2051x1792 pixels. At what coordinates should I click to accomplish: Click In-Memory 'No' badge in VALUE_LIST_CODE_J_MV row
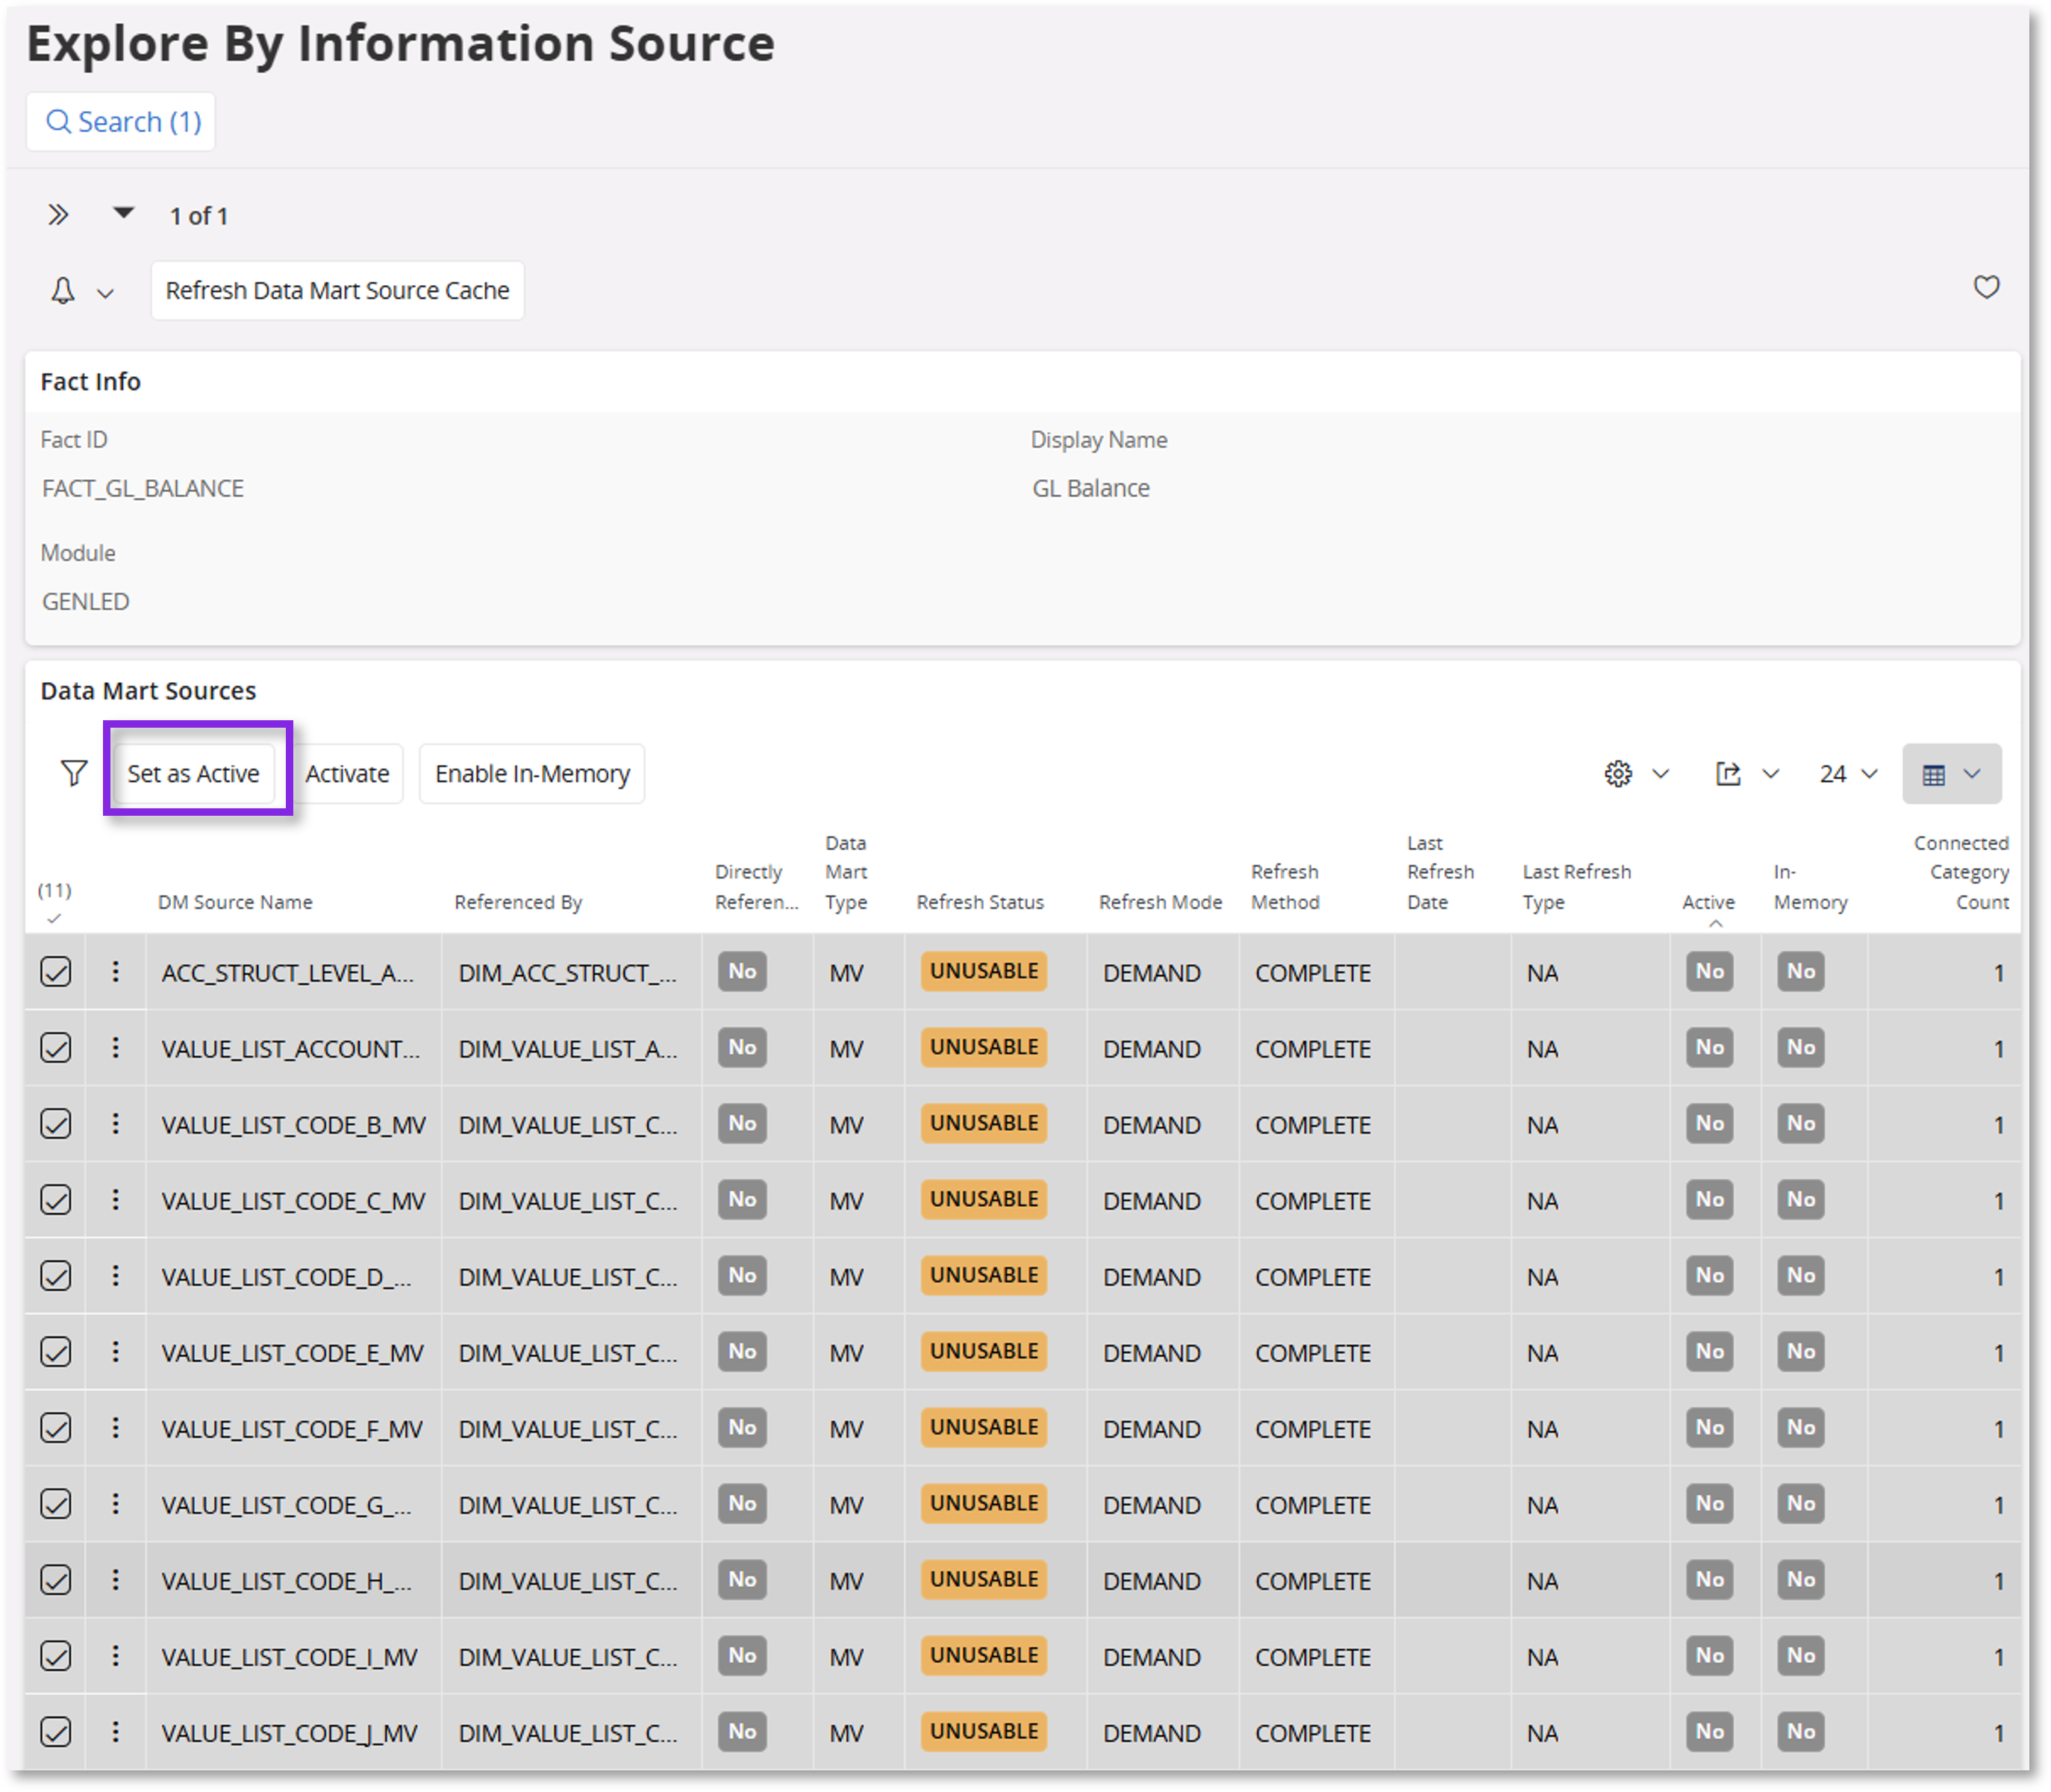tap(1801, 1731)
